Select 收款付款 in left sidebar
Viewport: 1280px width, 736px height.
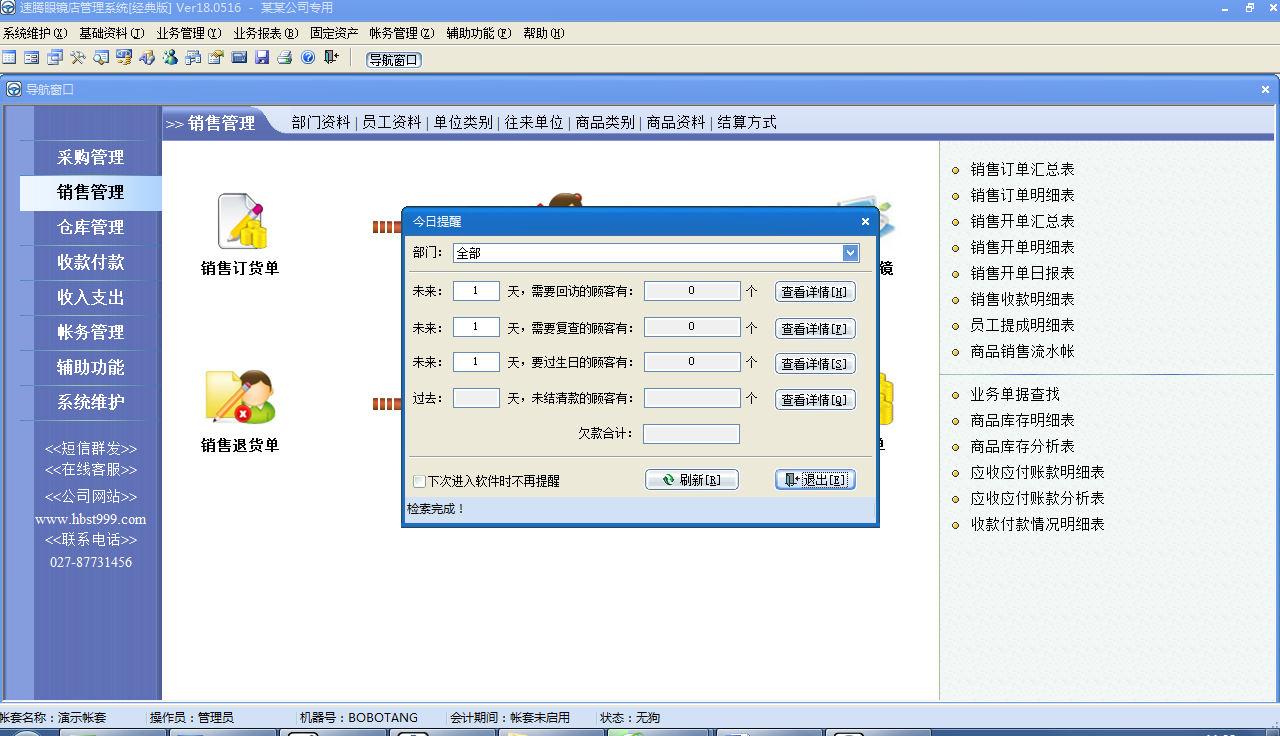(90, 262)
